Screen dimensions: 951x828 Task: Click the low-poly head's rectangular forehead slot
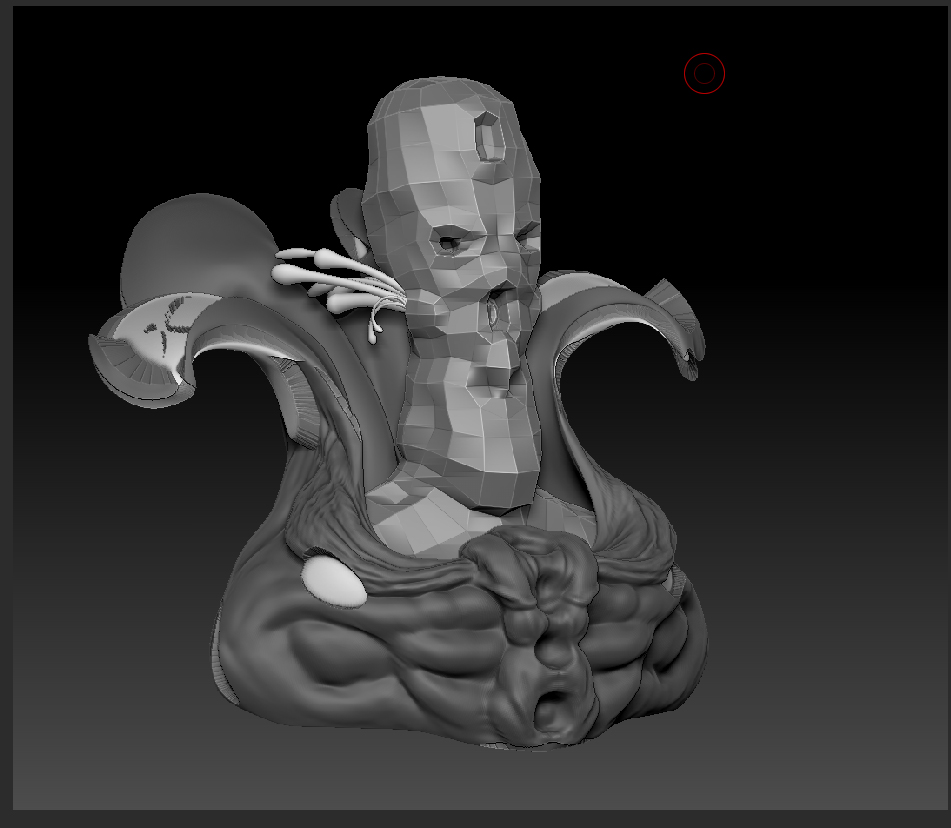(x=489, y=136)
